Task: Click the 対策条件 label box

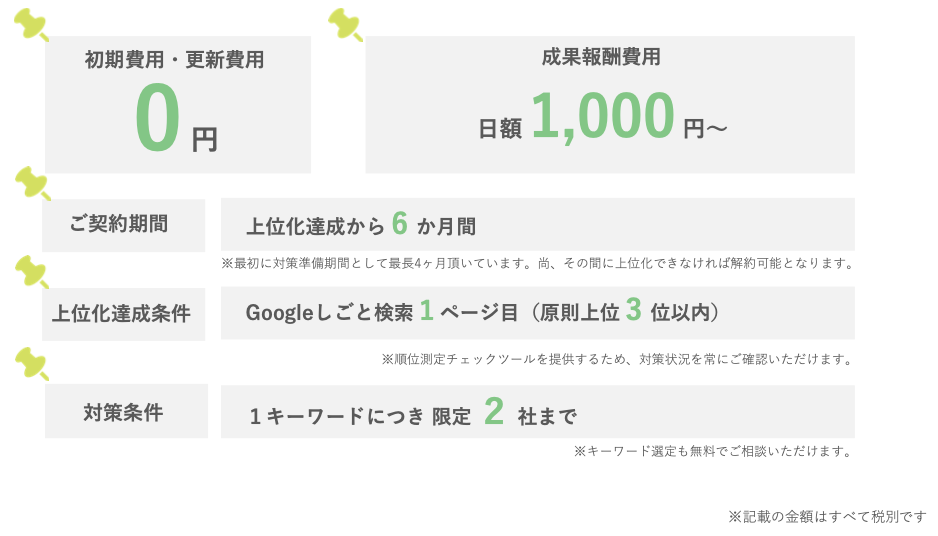Action: click(126, 411)
